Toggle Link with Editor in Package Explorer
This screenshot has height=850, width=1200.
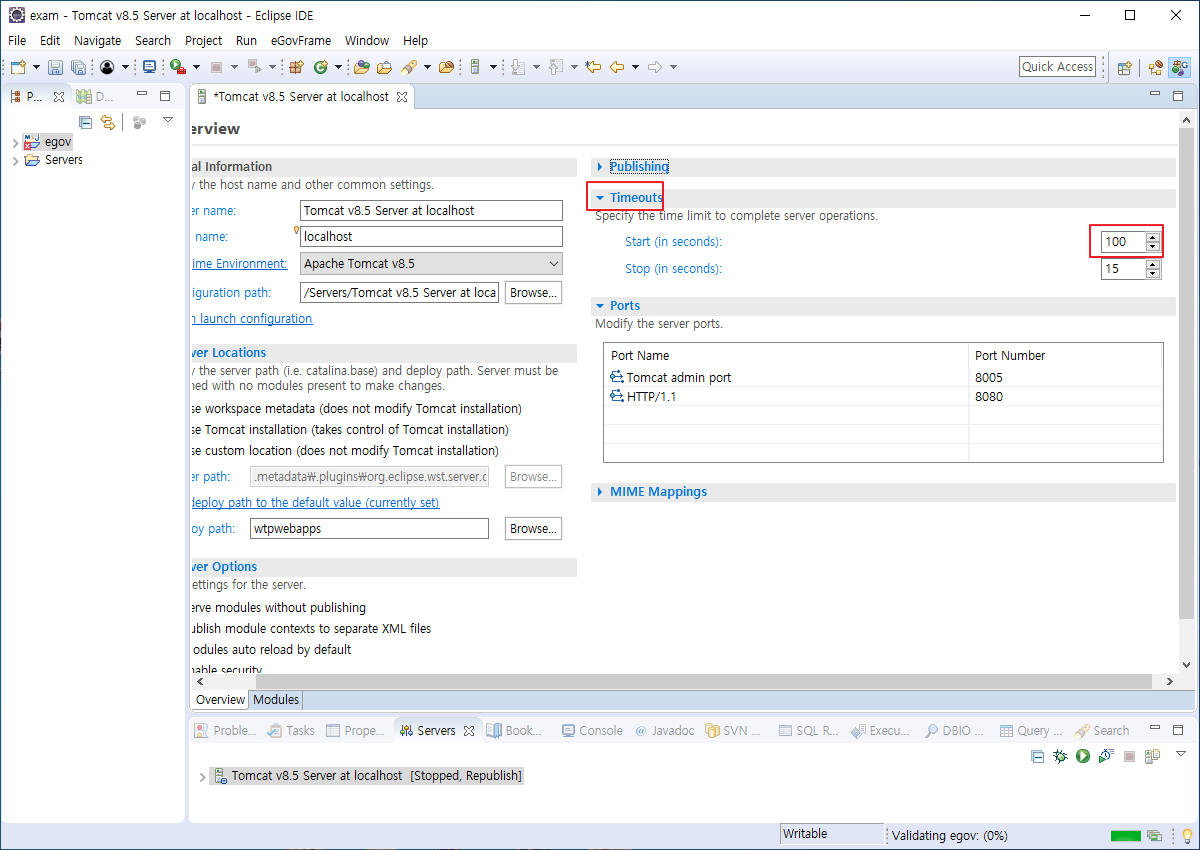[x=108, y=122]
